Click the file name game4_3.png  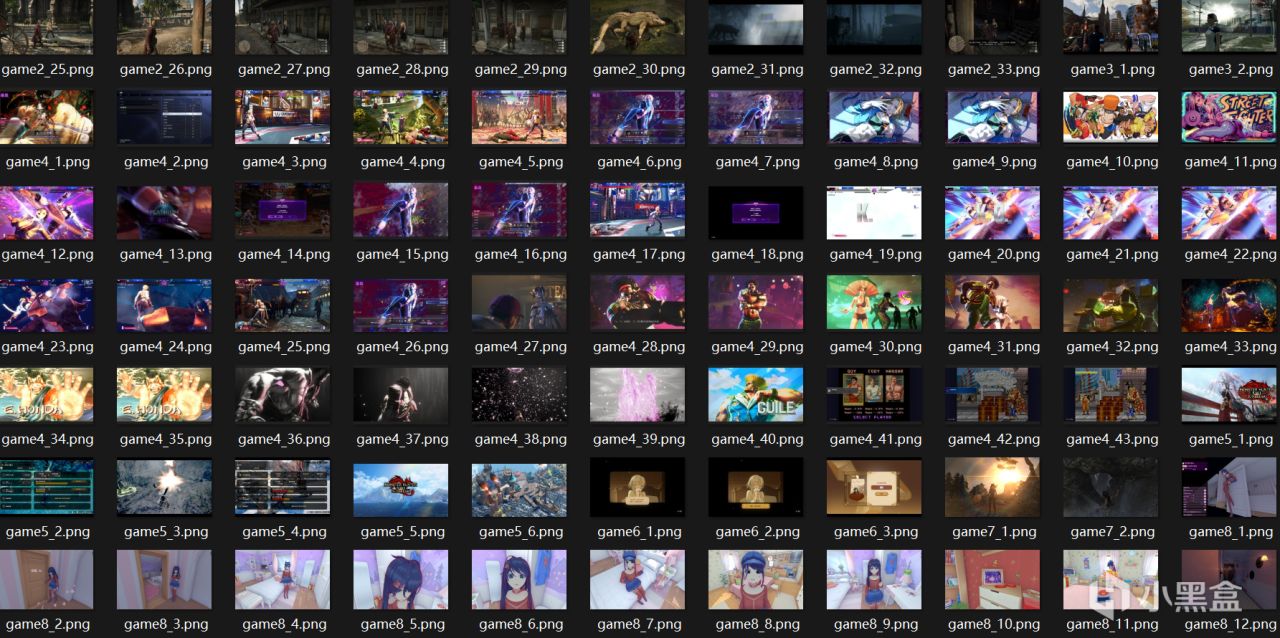(284, 162)
